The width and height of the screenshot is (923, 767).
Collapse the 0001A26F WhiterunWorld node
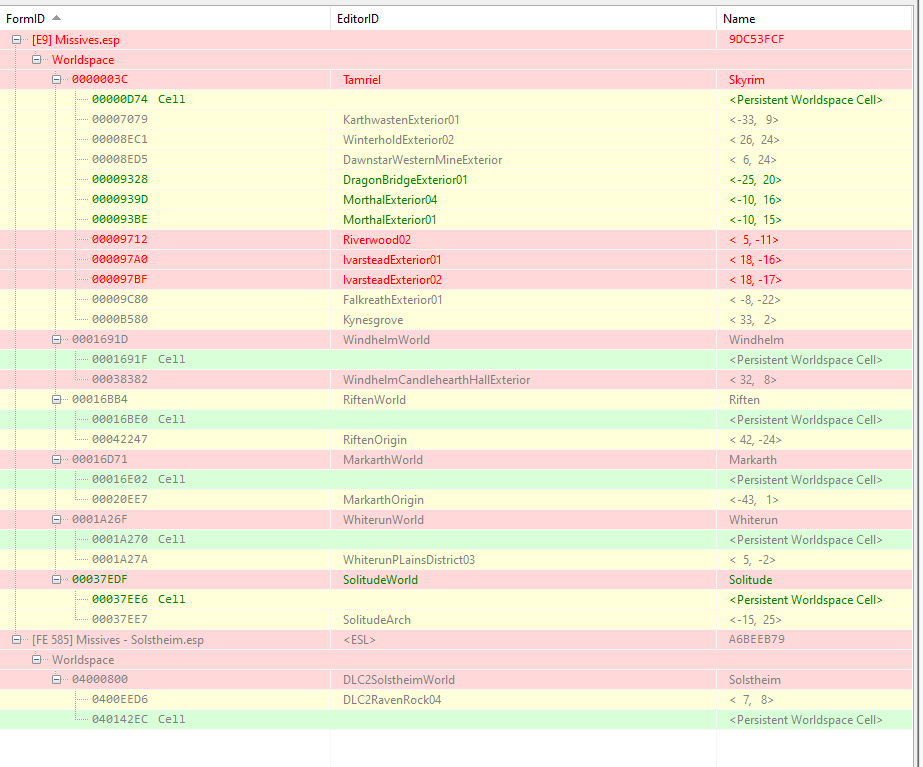[x=57, y=520]
